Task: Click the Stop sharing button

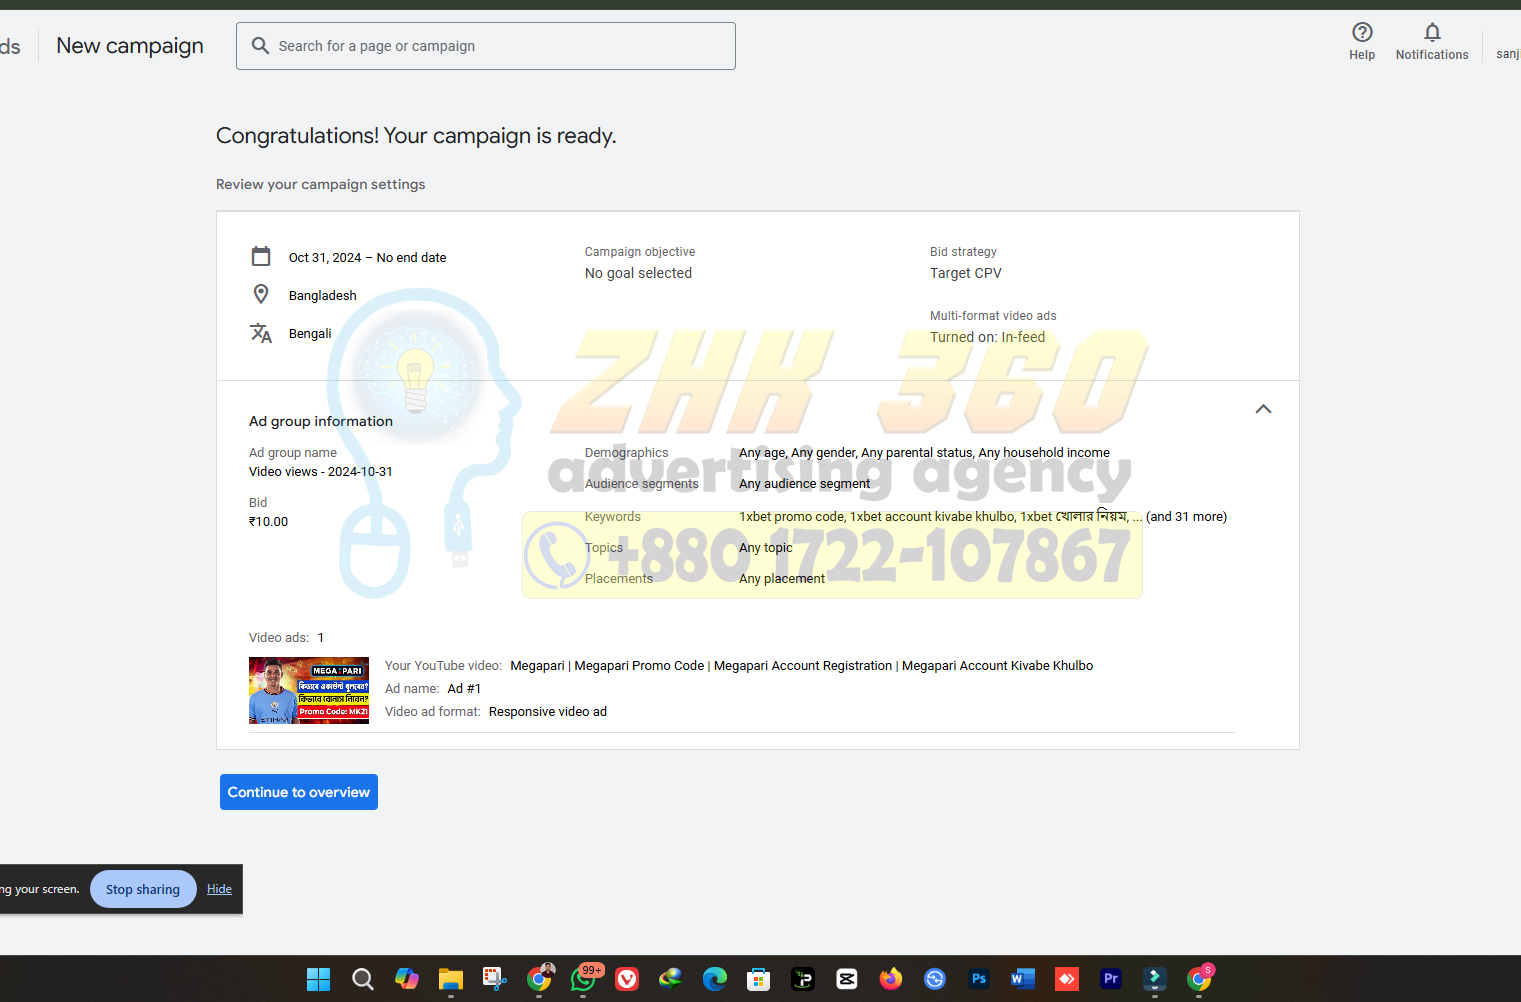Action: point(143,889)
